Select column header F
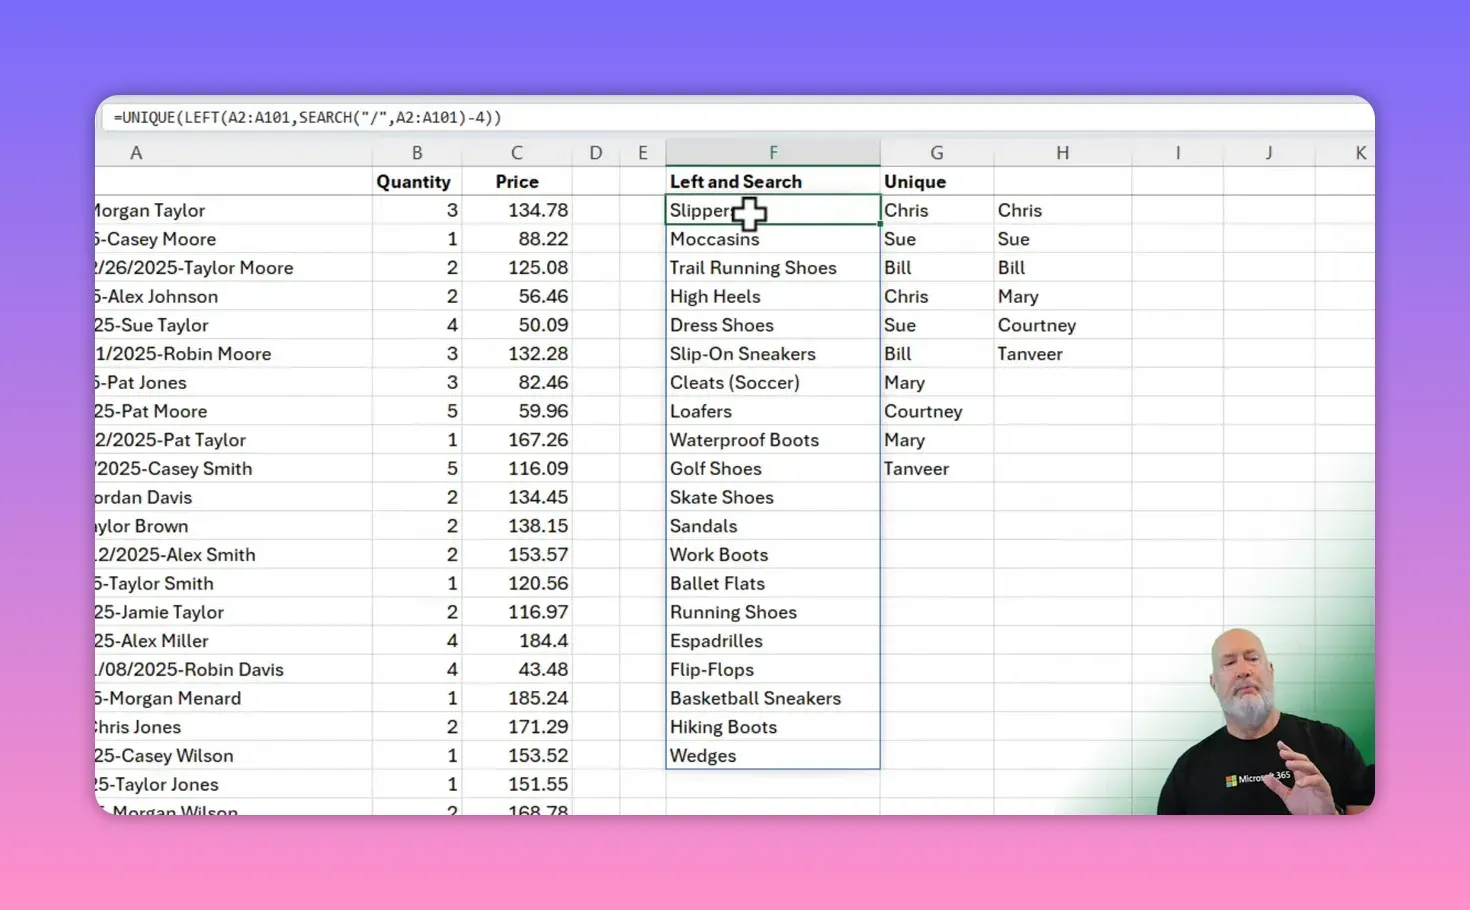The image size is (1470, 910). click(772, 151)
